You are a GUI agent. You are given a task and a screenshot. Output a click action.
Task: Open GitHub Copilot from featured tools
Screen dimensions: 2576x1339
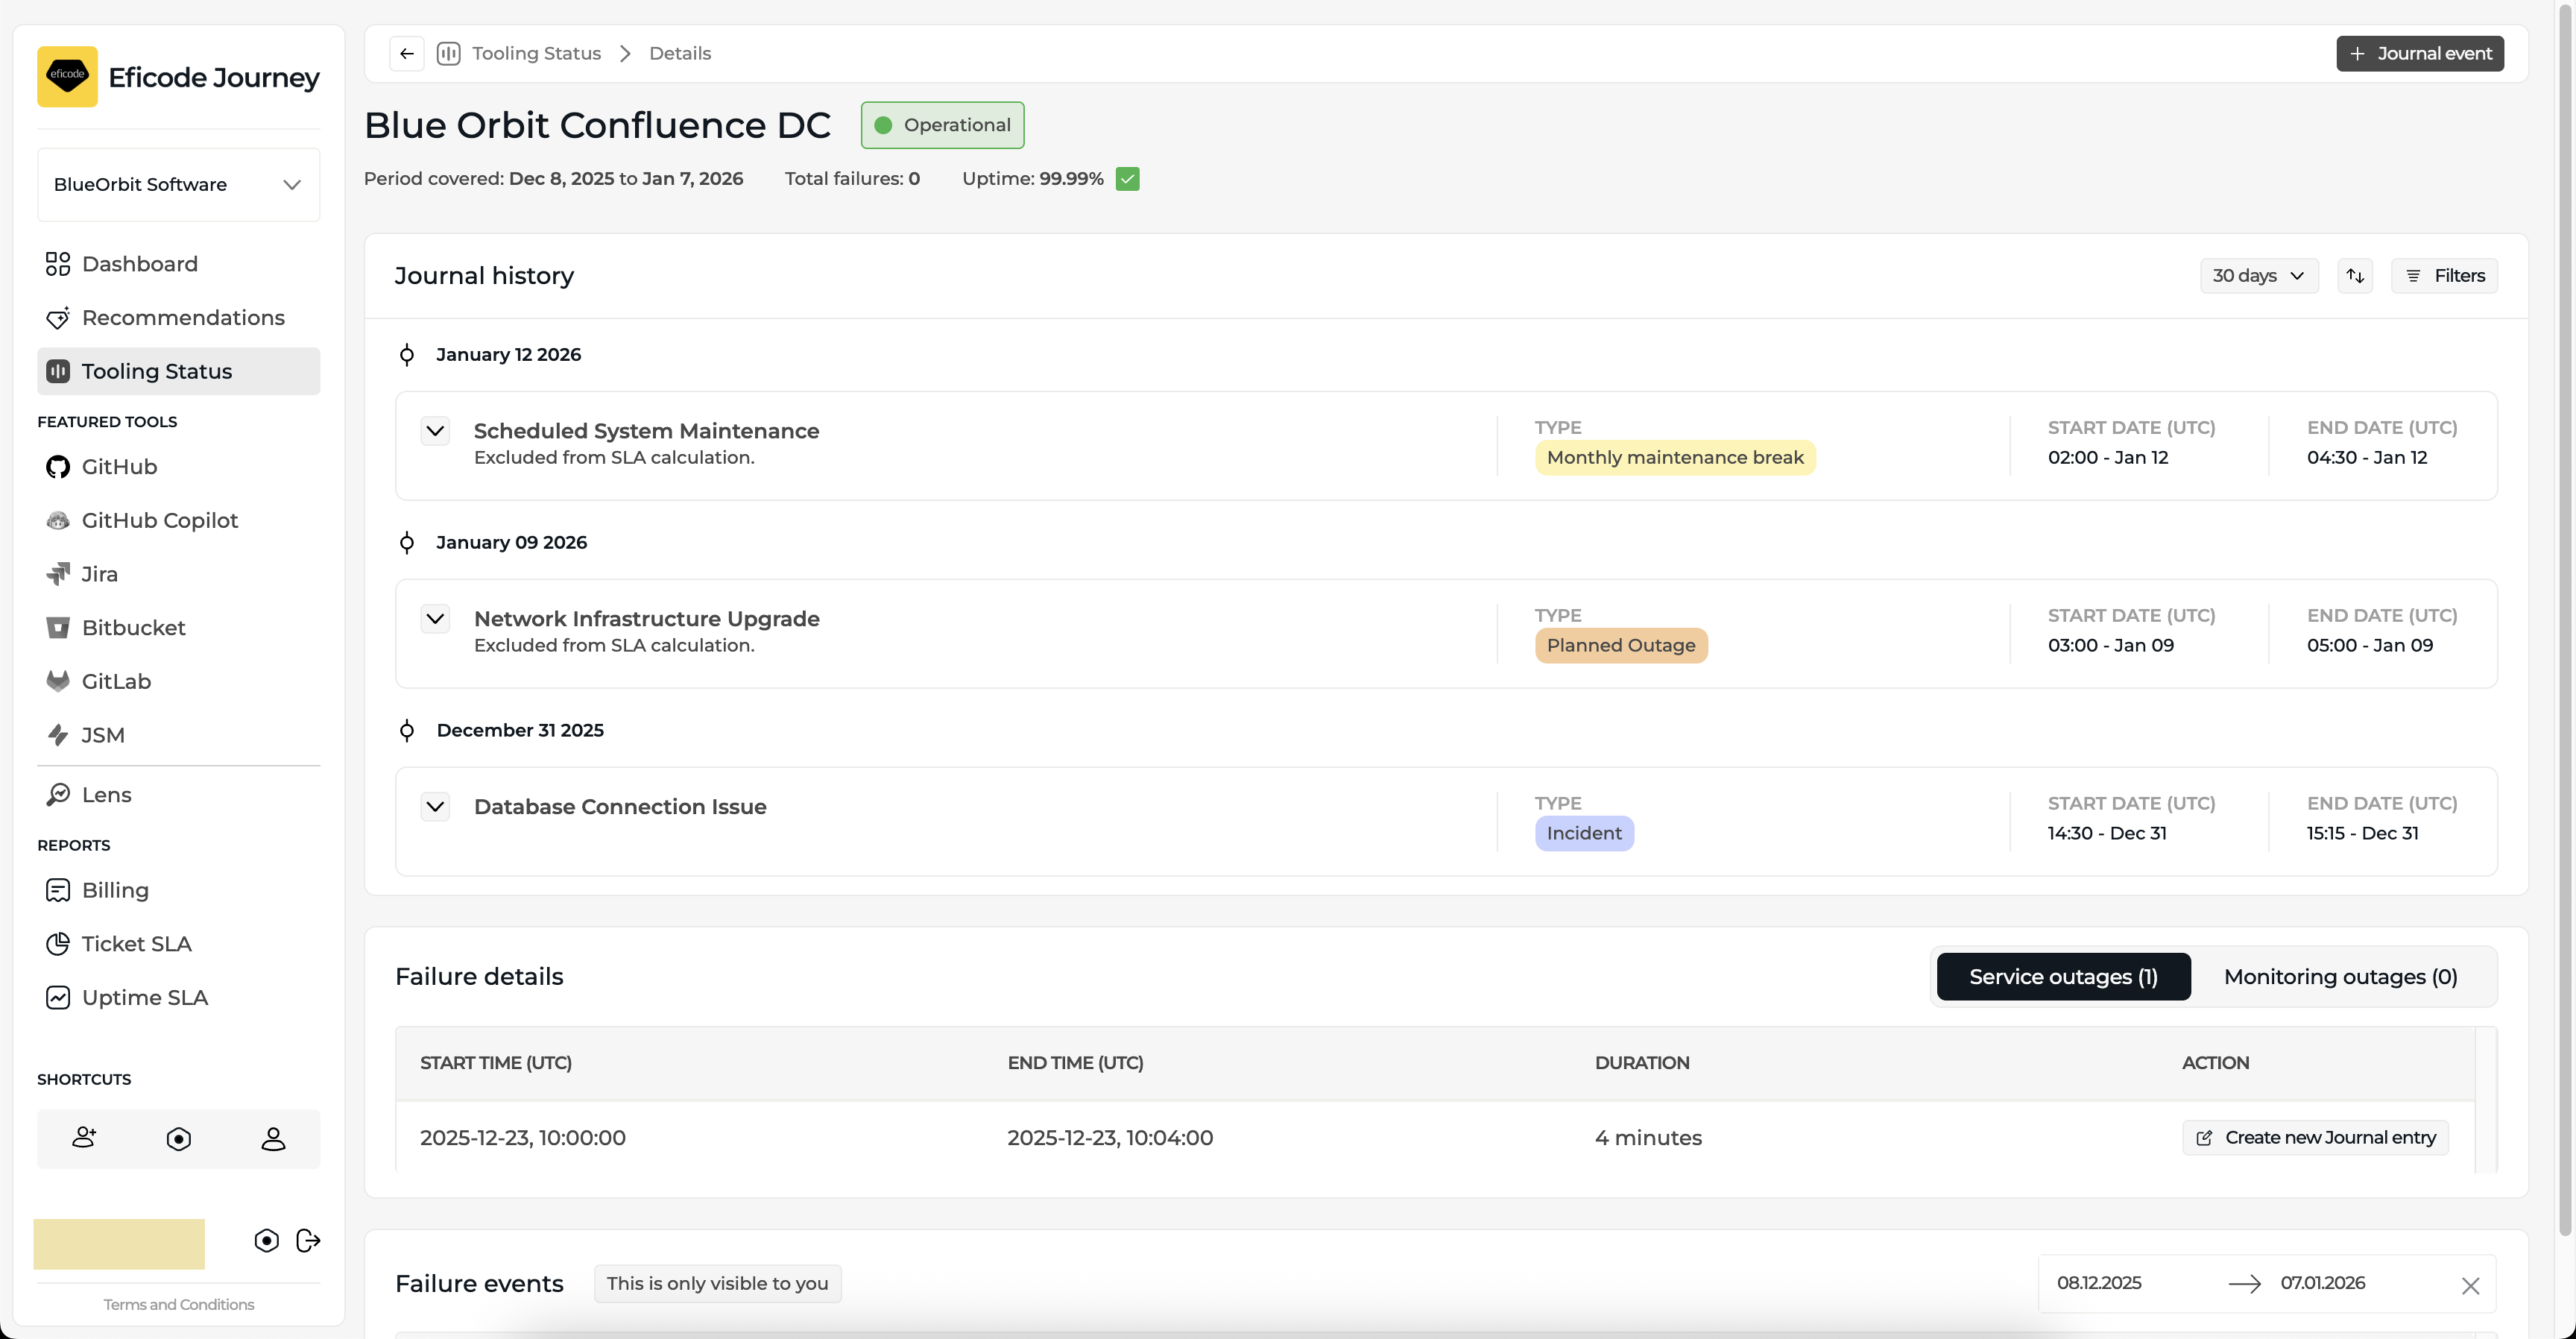tap(159, 520)
